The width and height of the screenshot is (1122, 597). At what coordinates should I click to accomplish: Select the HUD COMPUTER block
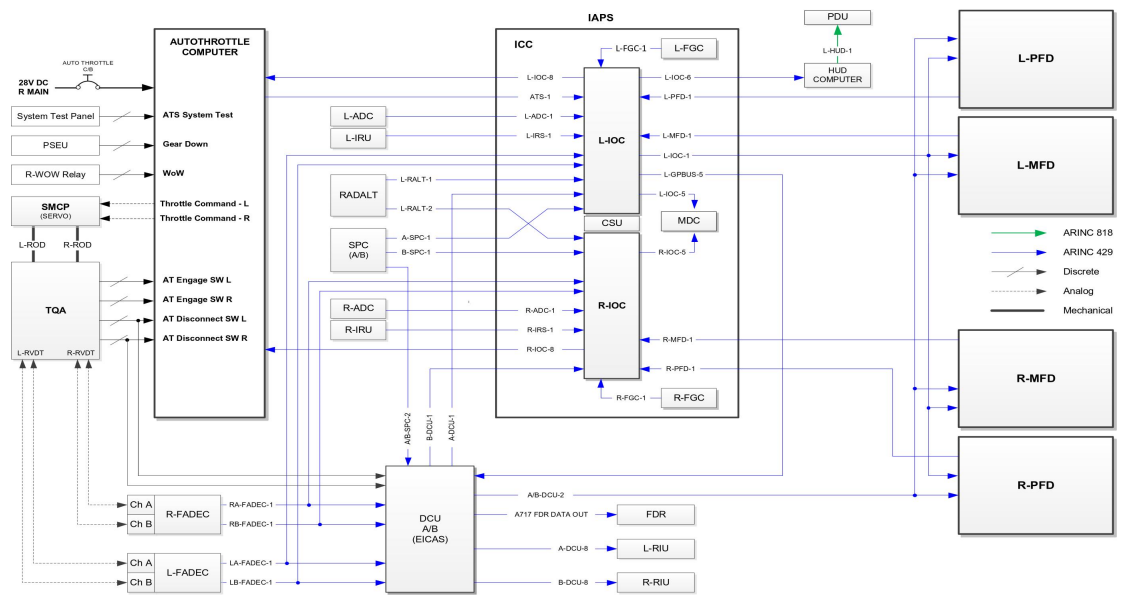click(837, 74)
